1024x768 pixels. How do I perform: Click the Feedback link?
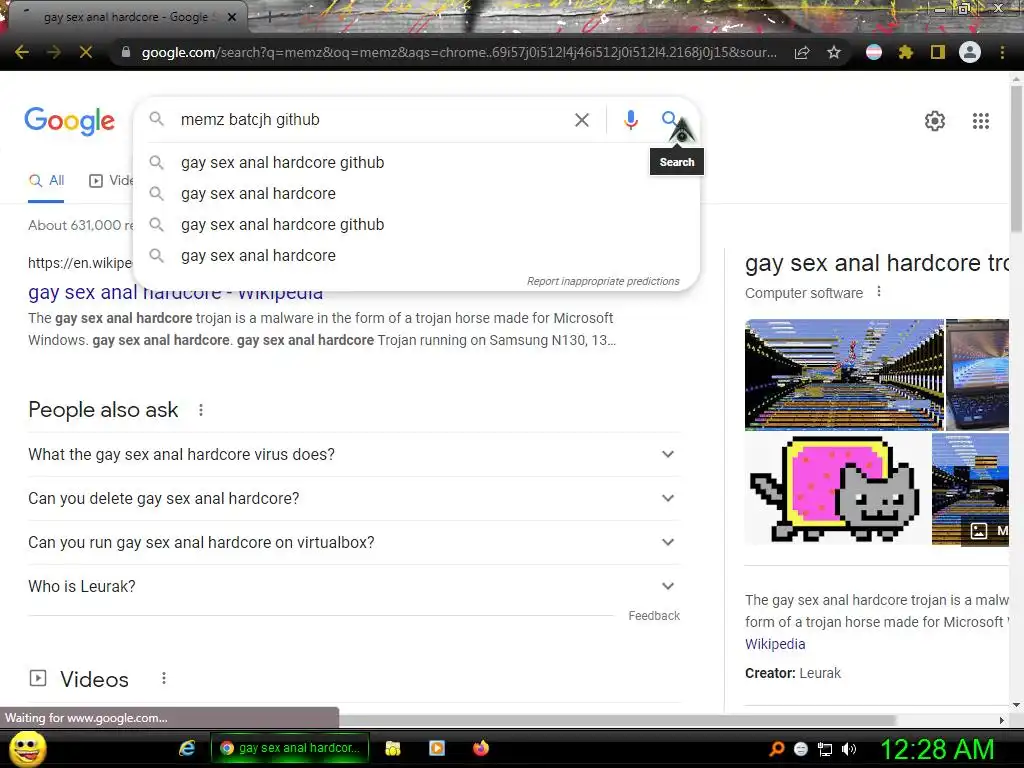[654, 616]
